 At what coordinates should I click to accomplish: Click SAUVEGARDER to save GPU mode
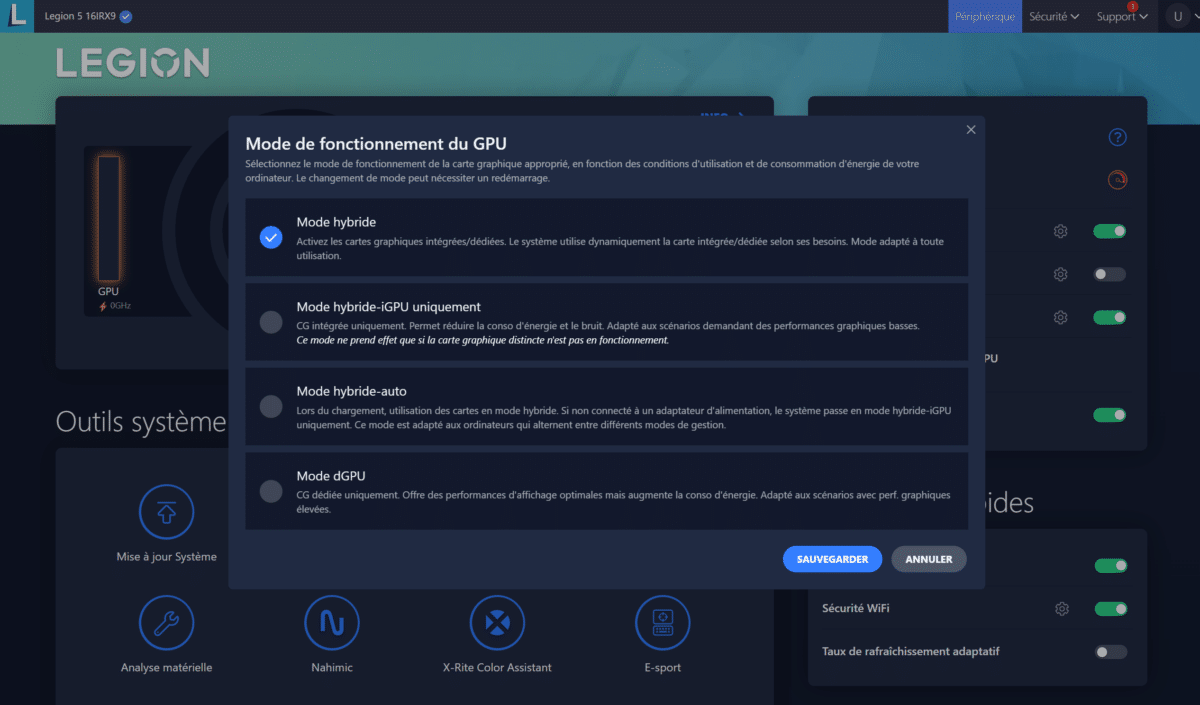[832, 559]
